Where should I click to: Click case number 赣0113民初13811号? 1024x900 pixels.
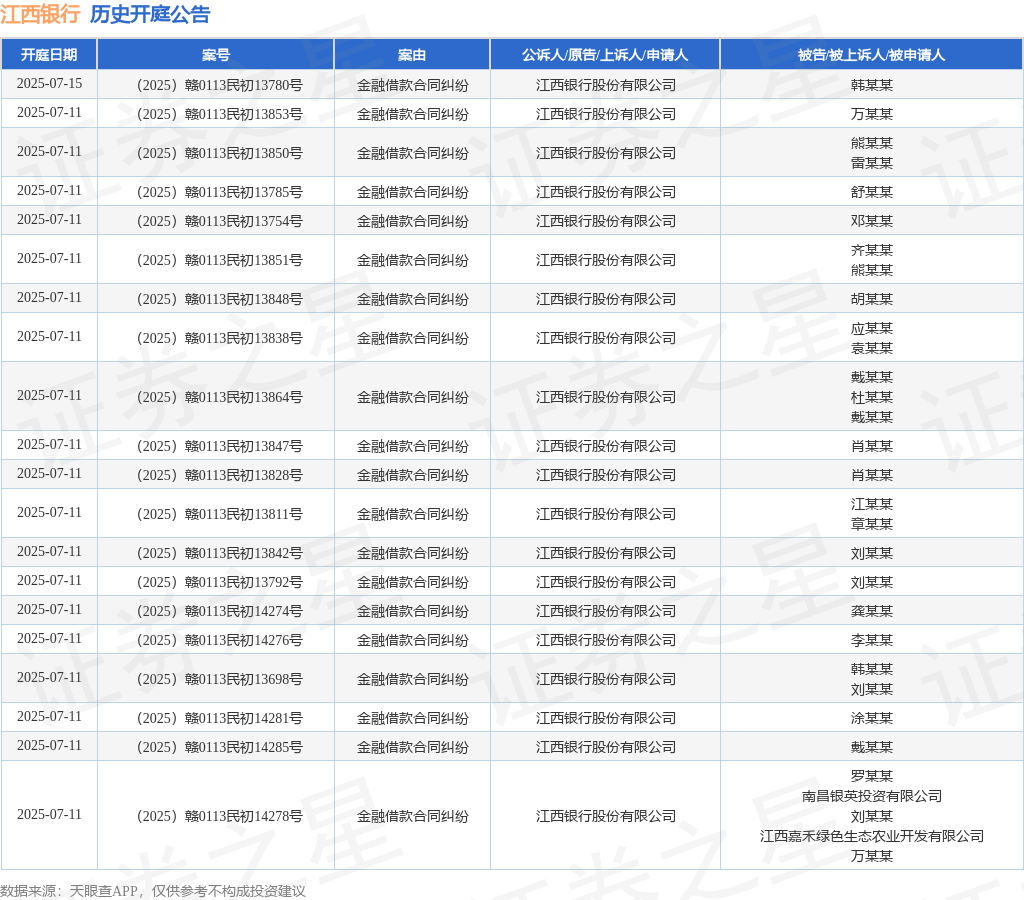[219, 514]
